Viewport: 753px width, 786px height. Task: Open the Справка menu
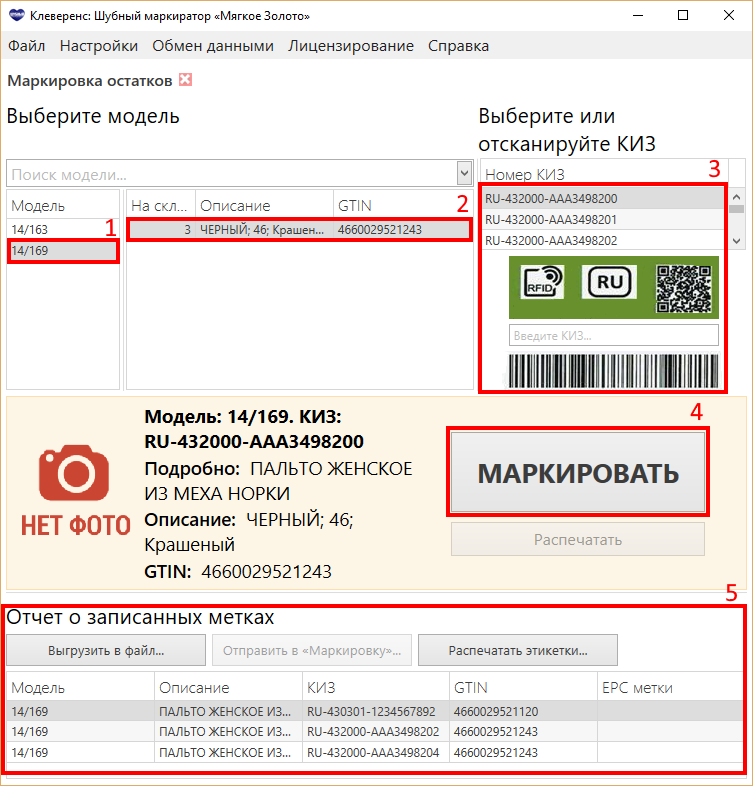[458, 46]
